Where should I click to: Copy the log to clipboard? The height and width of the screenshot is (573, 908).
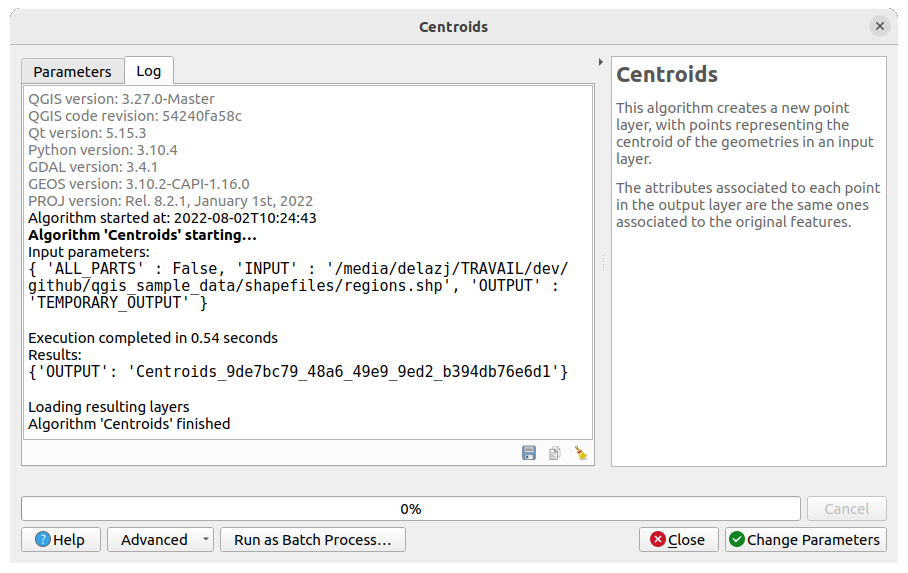tap(554, 453)
